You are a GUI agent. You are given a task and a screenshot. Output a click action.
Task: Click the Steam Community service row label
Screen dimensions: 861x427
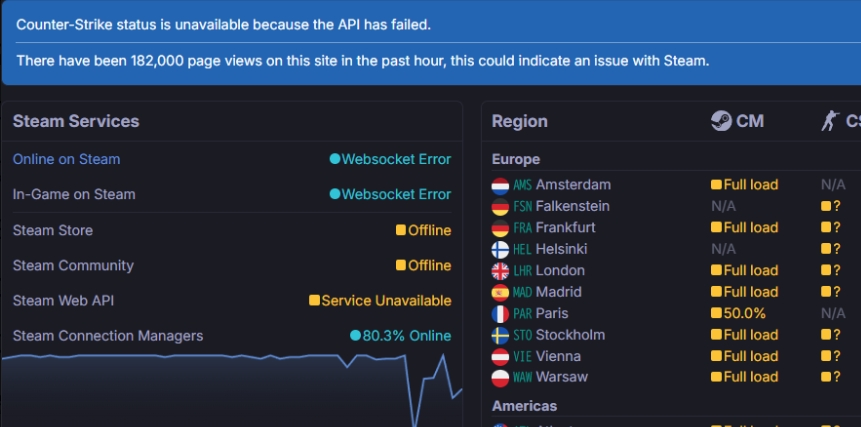(x=73, y=265)
